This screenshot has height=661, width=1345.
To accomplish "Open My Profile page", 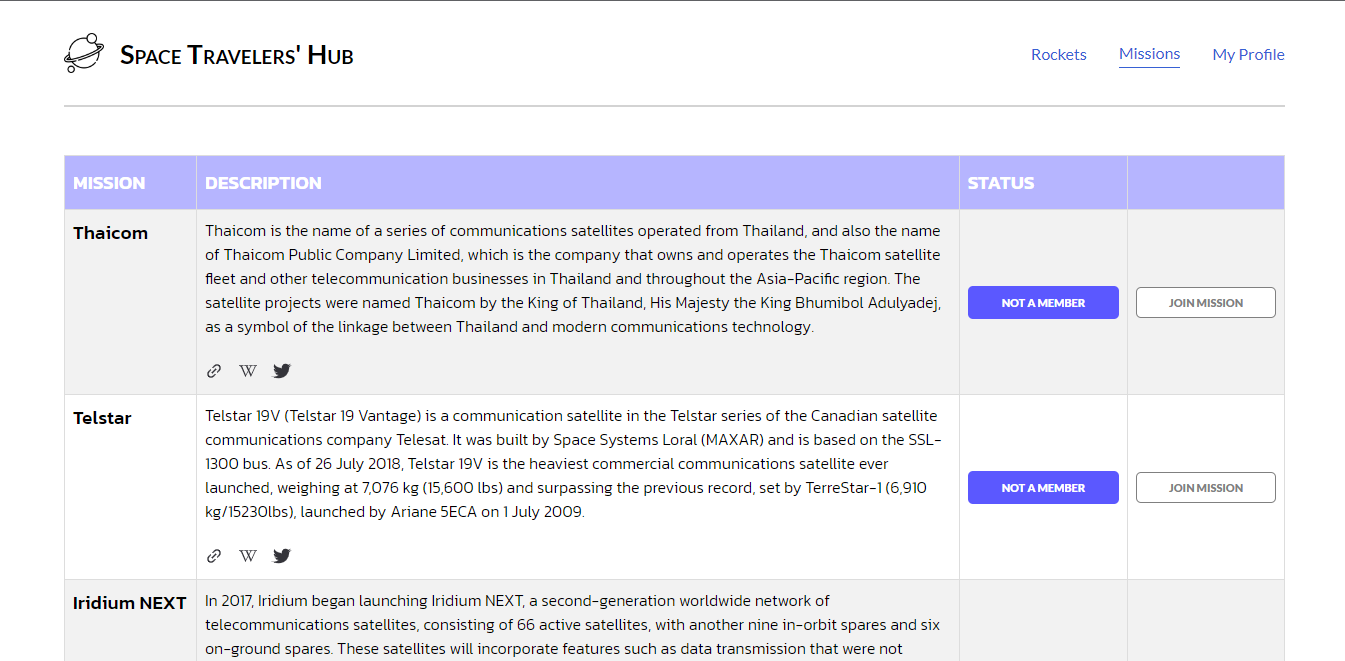I will (x=1248, y=54).
